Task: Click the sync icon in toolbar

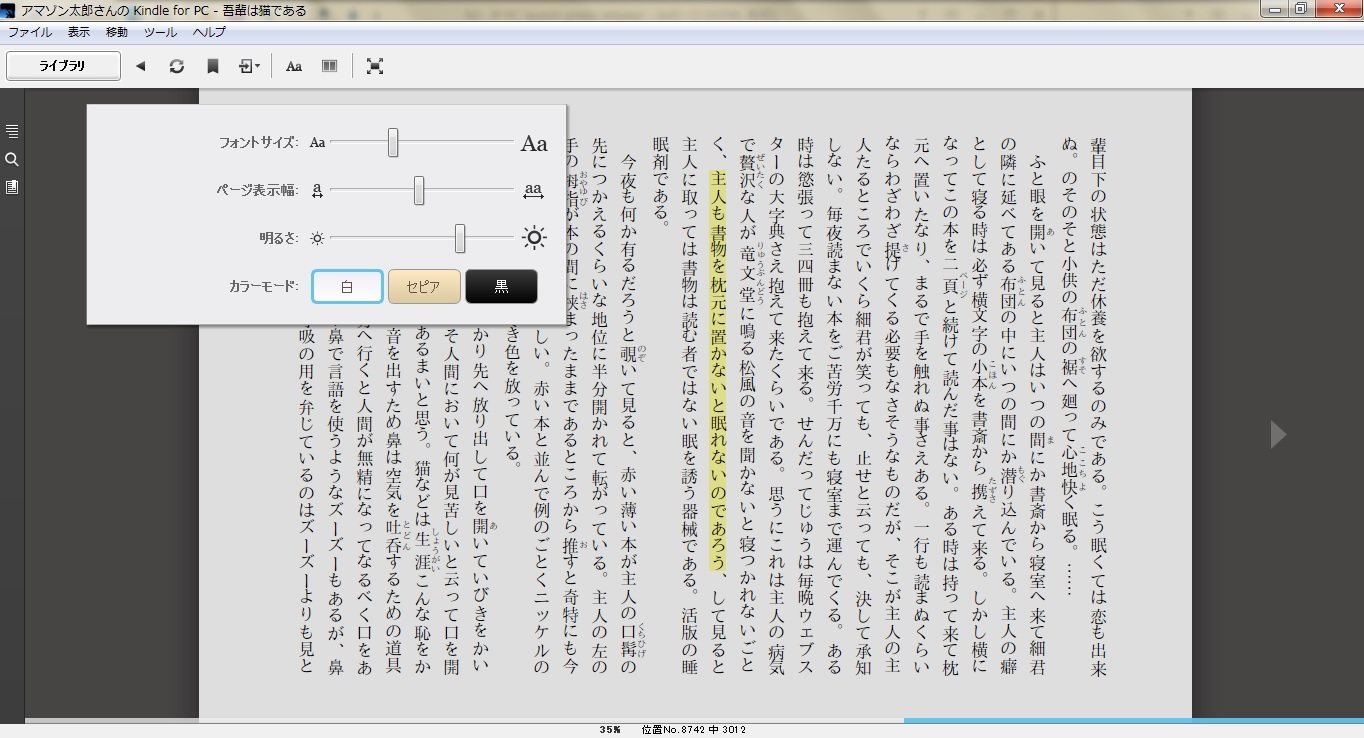Action: (177, 66)
